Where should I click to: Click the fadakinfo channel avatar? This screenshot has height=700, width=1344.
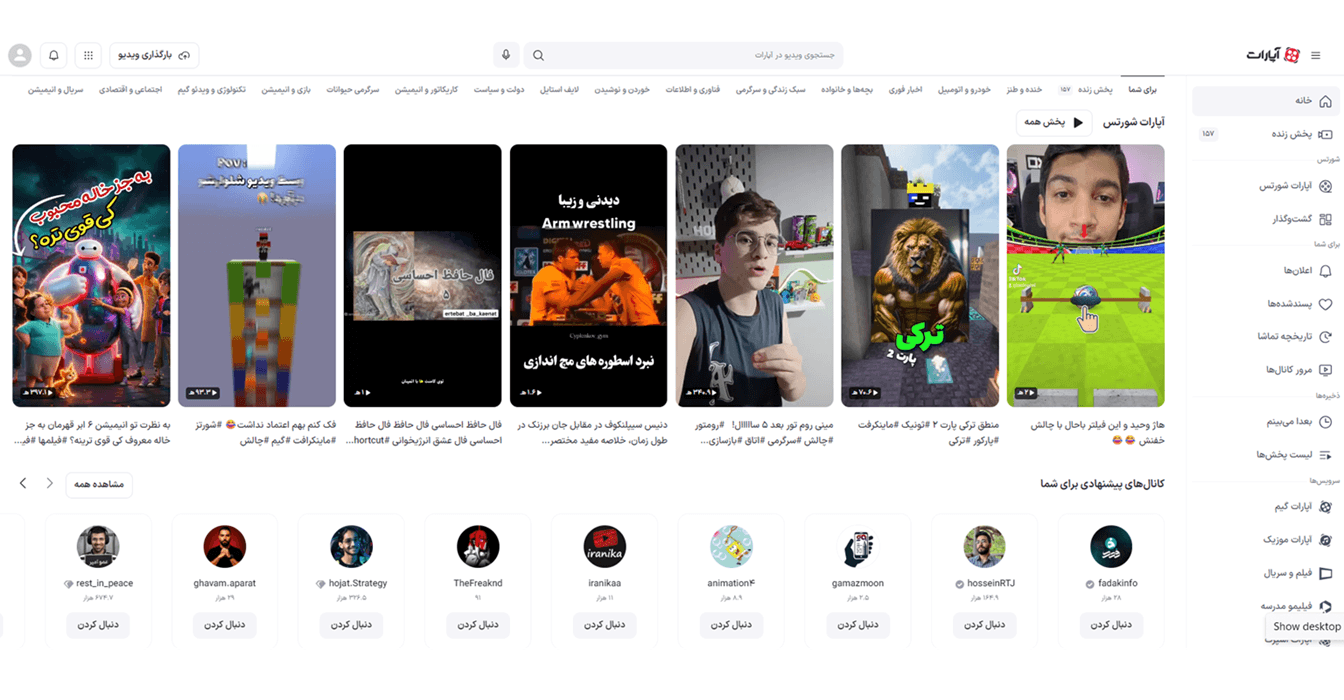tap(1111, 547)
